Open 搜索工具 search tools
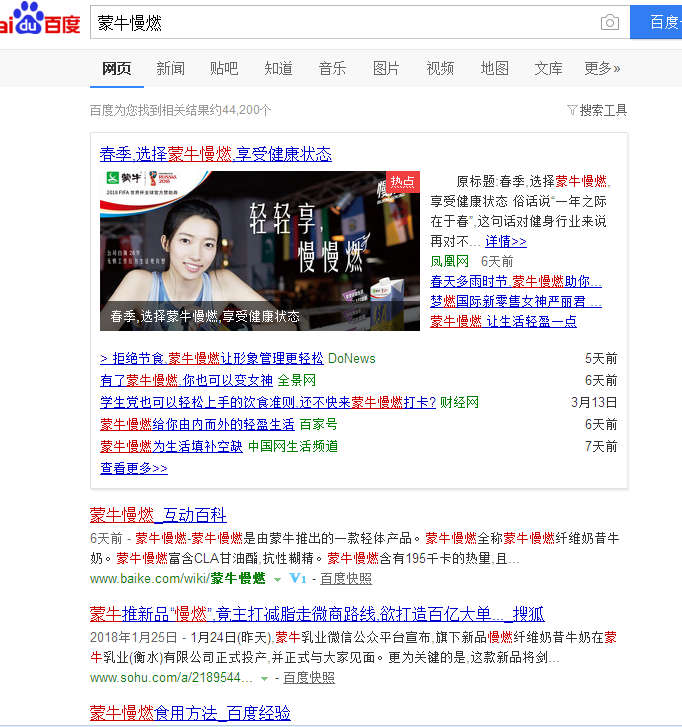The width and height of the screenshot is (682, 727). [x=603, y=110]
